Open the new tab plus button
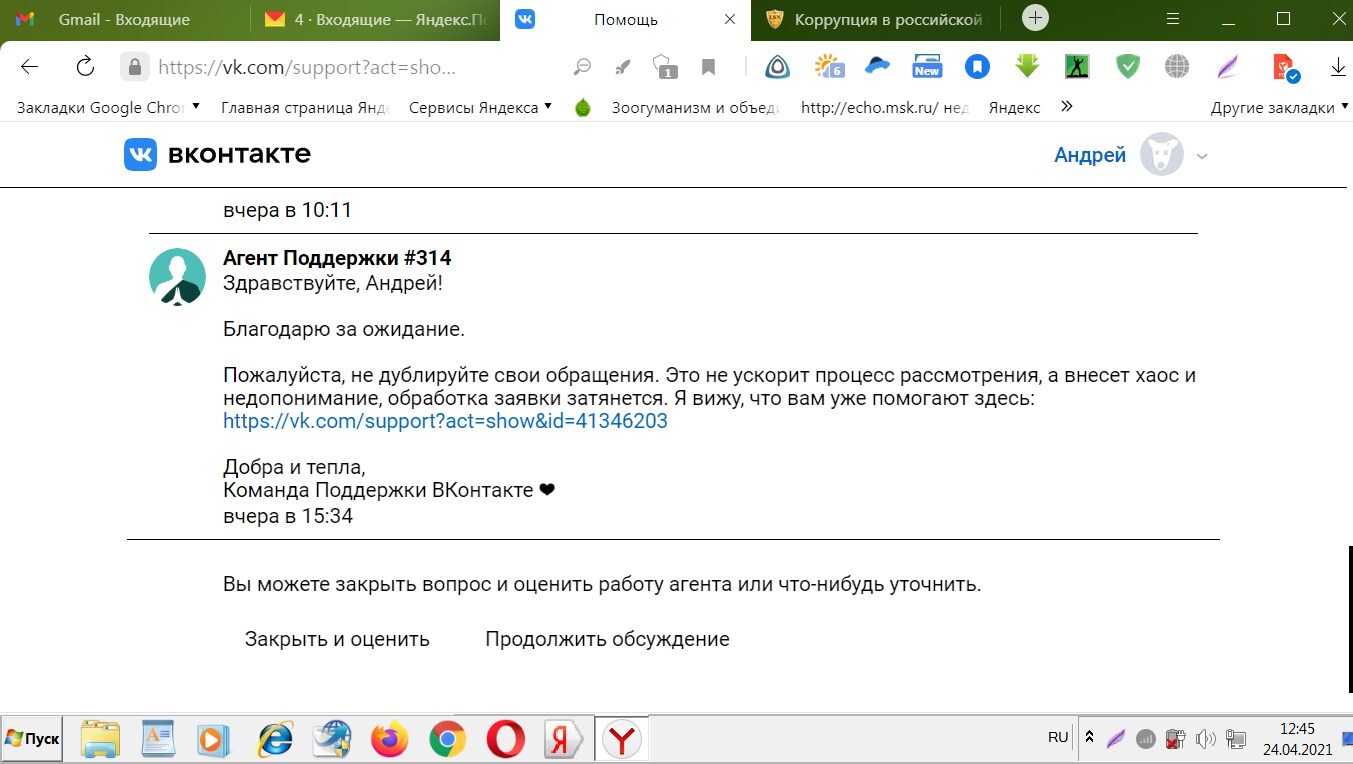The image size is (1353, 764). 1036,19
